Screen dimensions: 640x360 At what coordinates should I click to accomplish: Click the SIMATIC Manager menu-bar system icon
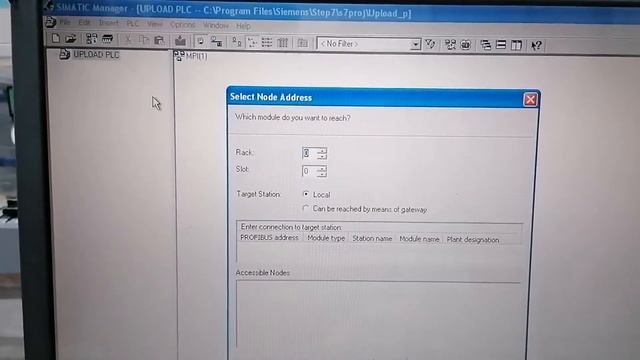[x=50, y=22]
